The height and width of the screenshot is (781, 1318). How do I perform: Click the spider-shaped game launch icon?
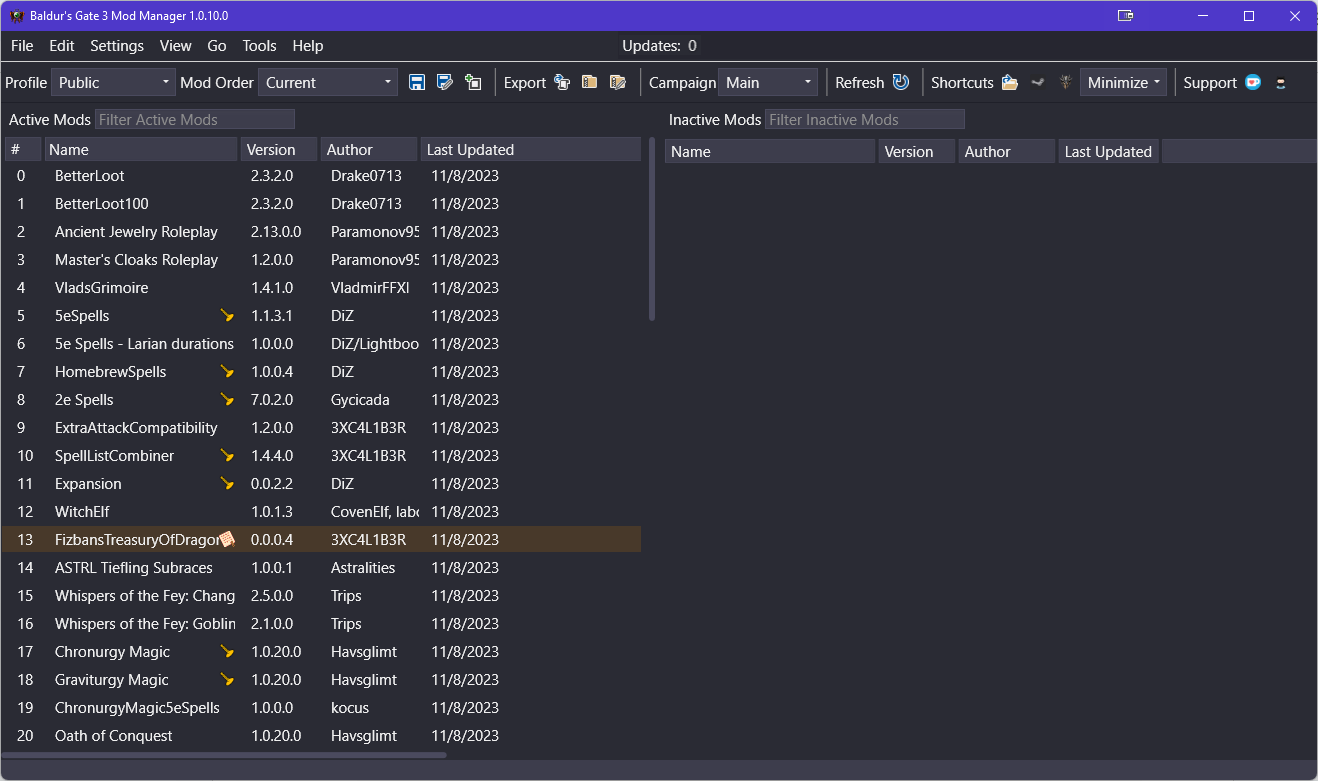pos(1066,82)
